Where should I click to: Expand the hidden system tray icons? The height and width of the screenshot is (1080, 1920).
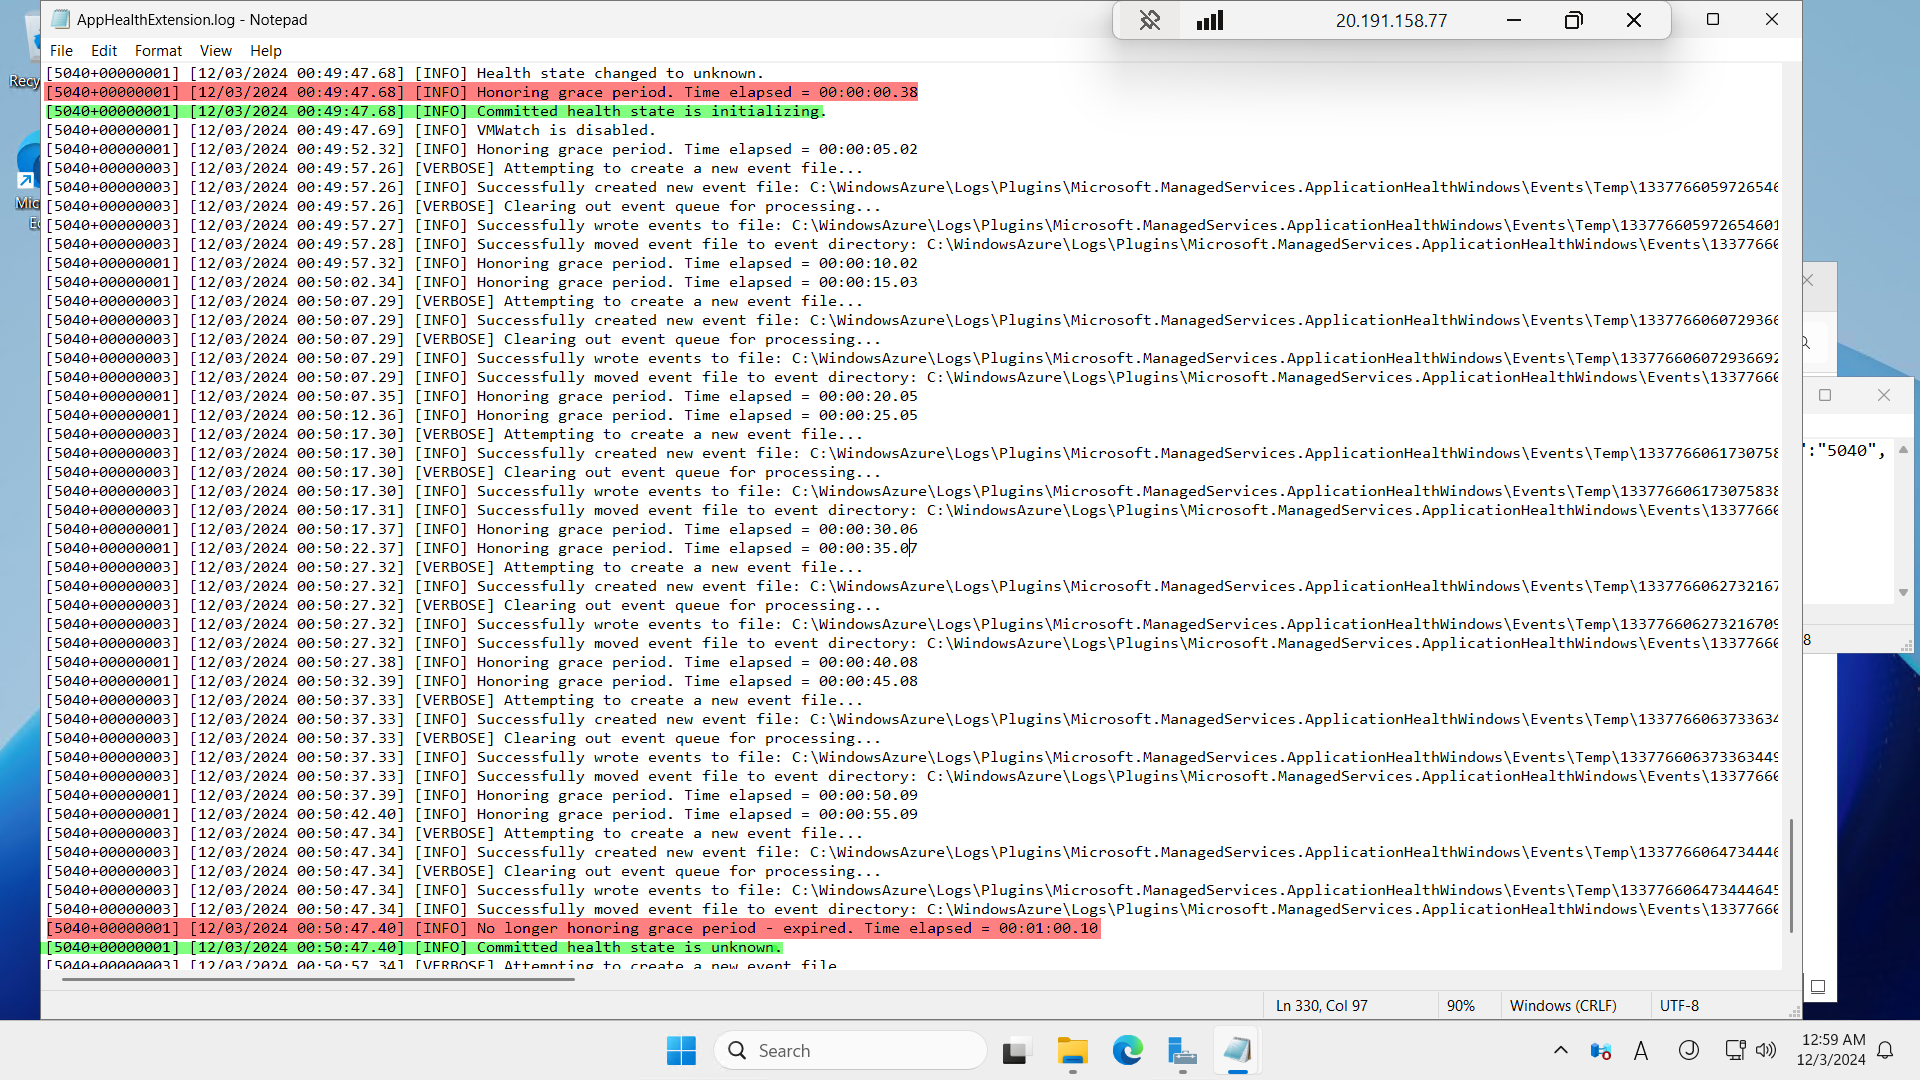(x=1560, y=1050)
